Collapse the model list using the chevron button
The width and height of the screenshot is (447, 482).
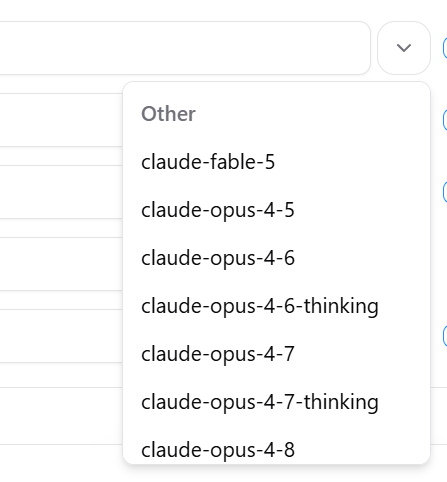(x=404, y=48)
